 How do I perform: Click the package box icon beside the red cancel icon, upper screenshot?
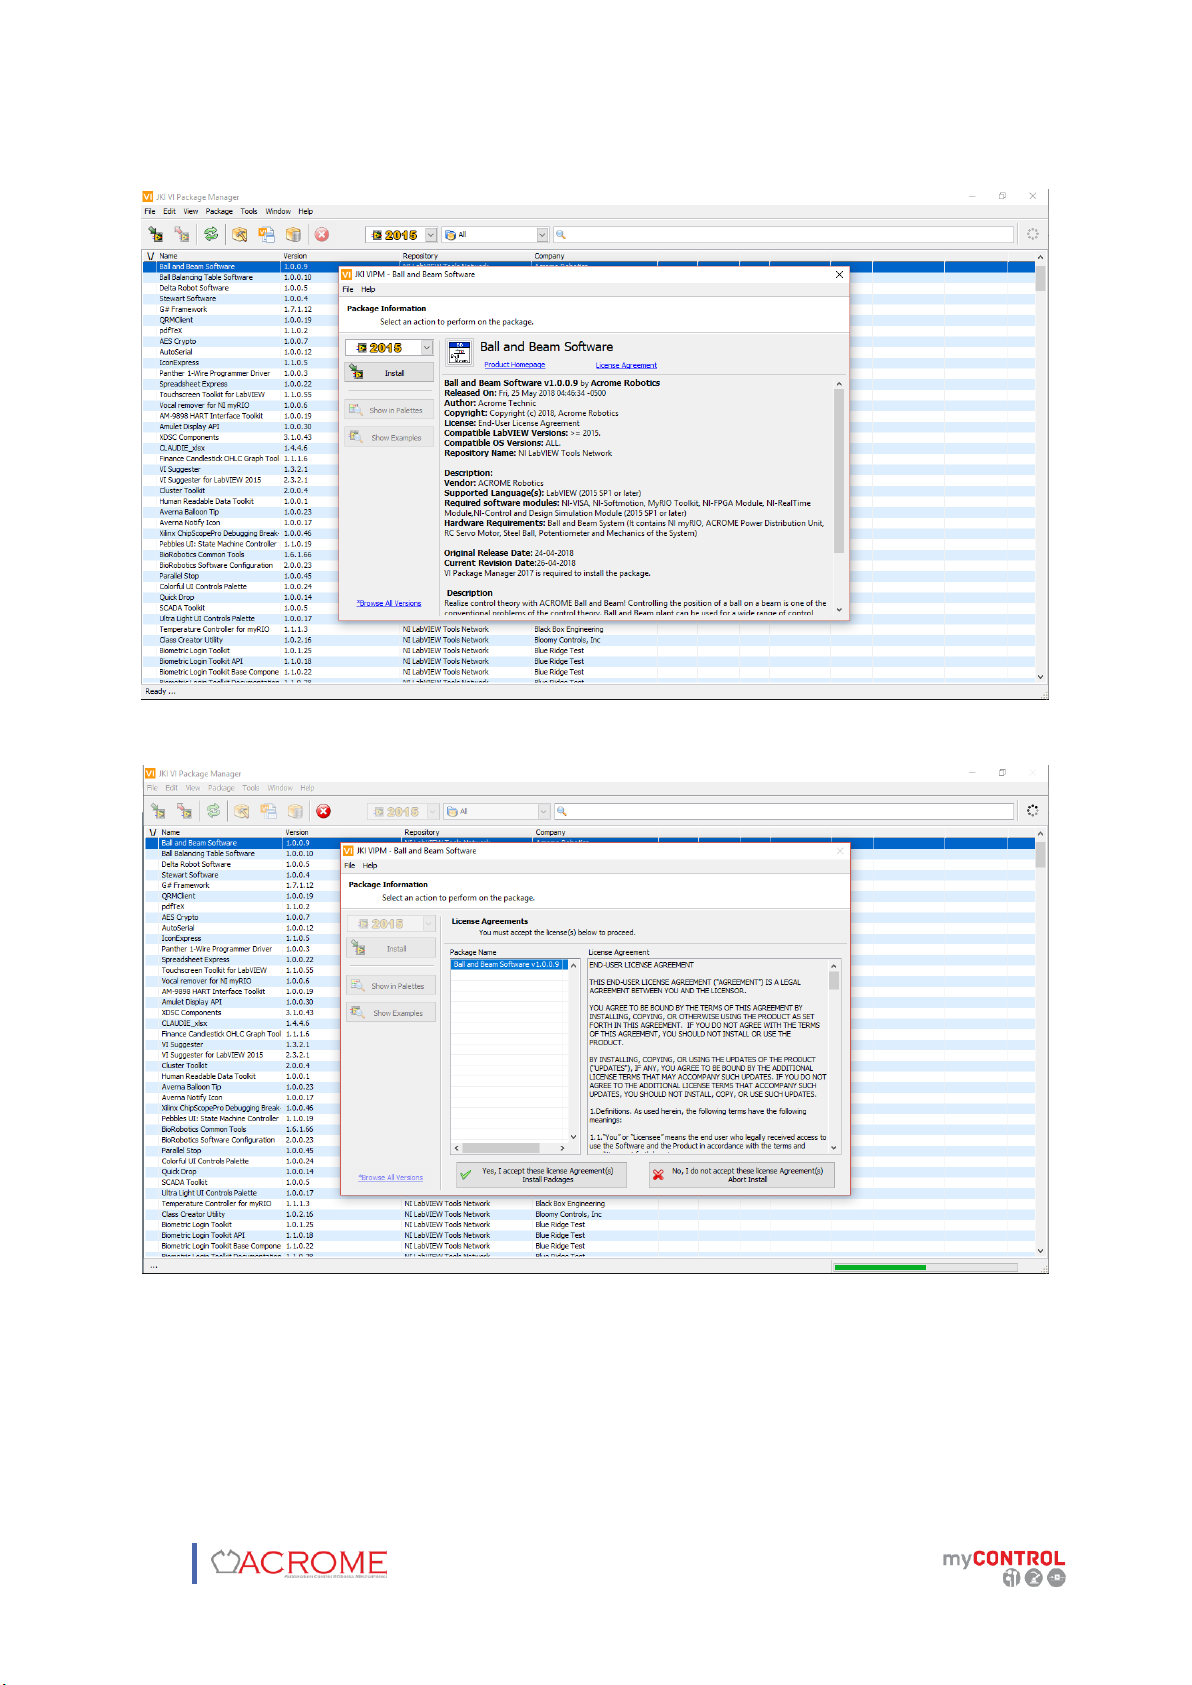point(293,234)
